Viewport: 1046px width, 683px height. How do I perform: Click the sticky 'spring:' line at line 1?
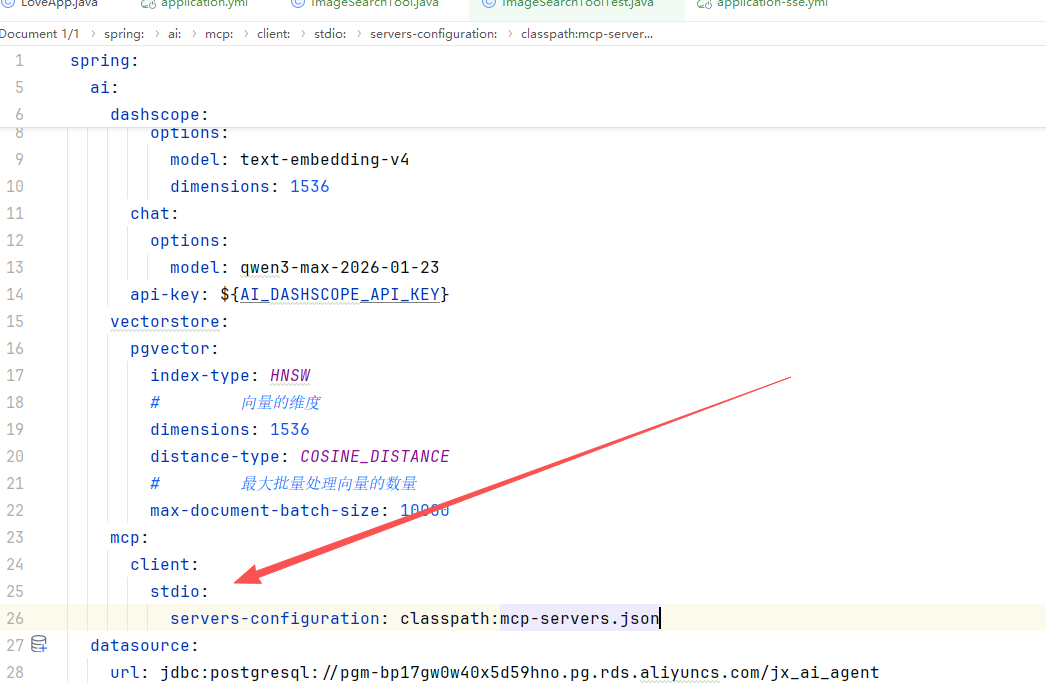point(104,61)
